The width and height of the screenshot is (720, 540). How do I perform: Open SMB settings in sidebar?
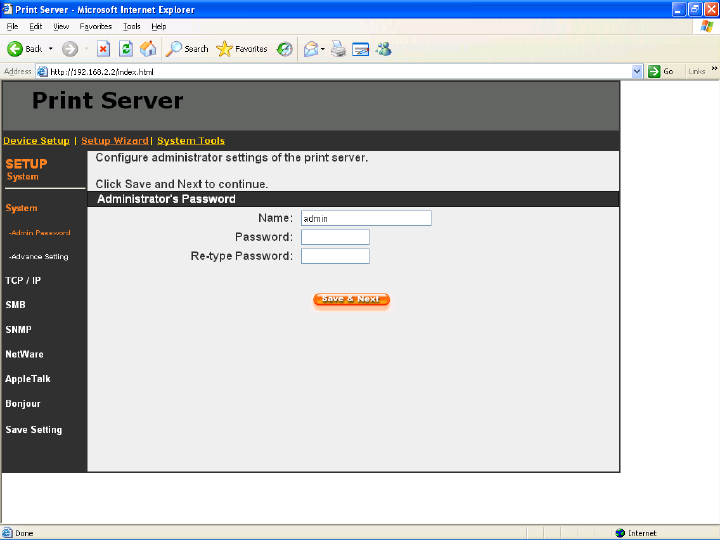(x=16, y=305)
